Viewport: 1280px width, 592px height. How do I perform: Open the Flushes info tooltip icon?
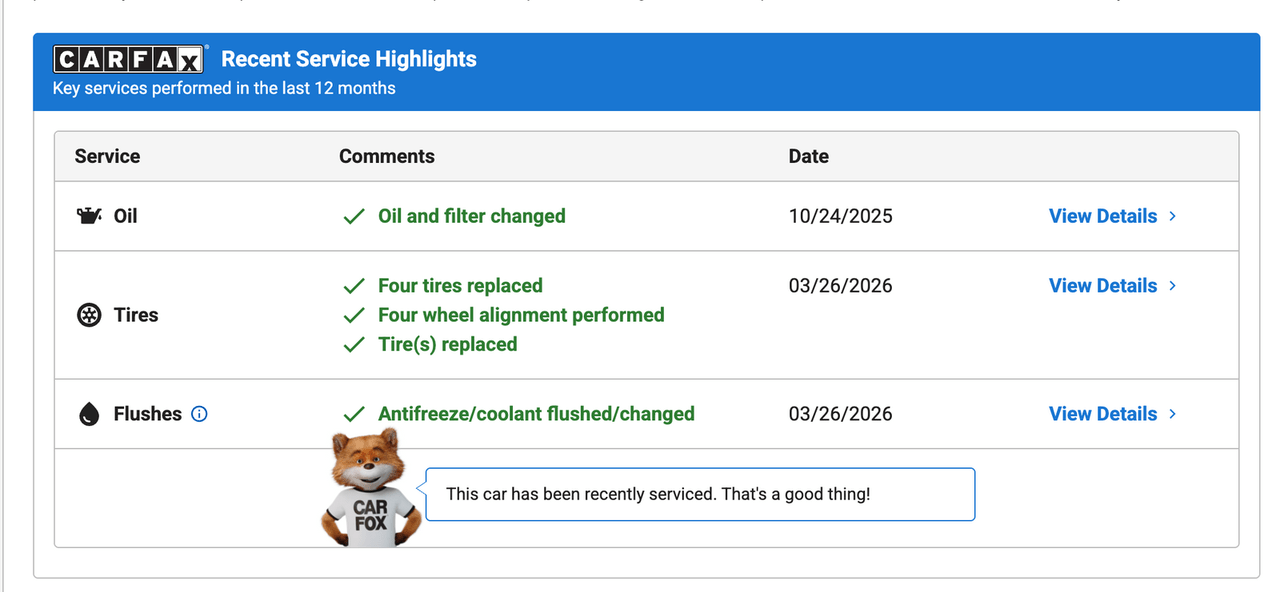coord(199,414)
